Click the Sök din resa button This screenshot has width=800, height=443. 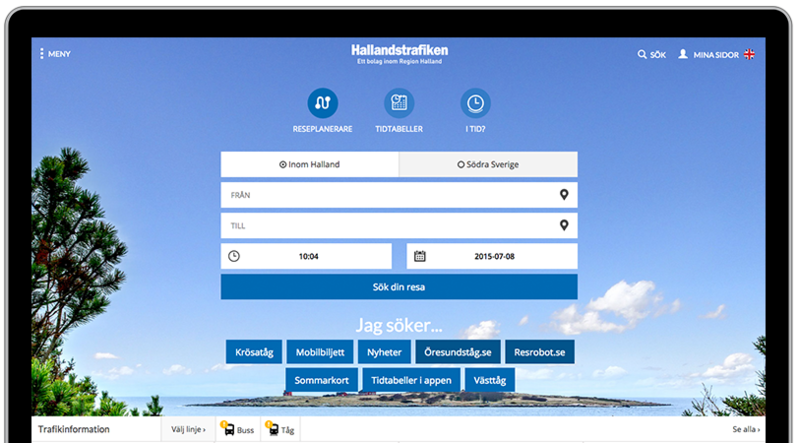[x=399, y=287]
